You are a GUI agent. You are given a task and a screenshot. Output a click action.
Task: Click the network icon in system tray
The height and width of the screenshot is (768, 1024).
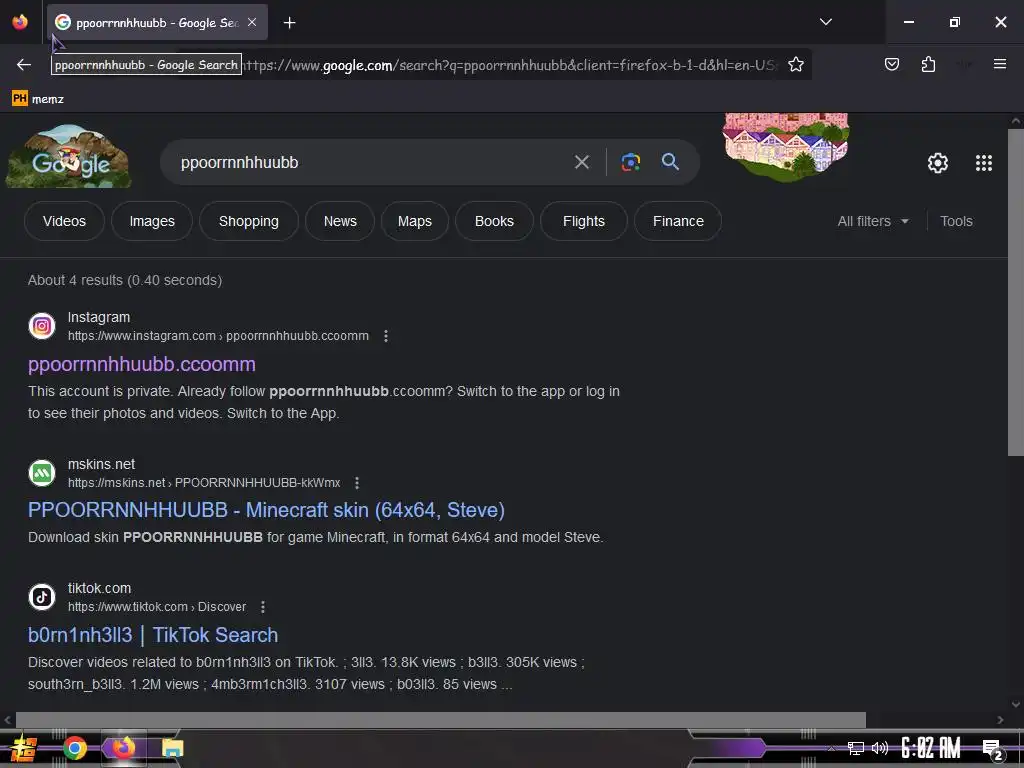pyautogui.click(x=856, y=748)
